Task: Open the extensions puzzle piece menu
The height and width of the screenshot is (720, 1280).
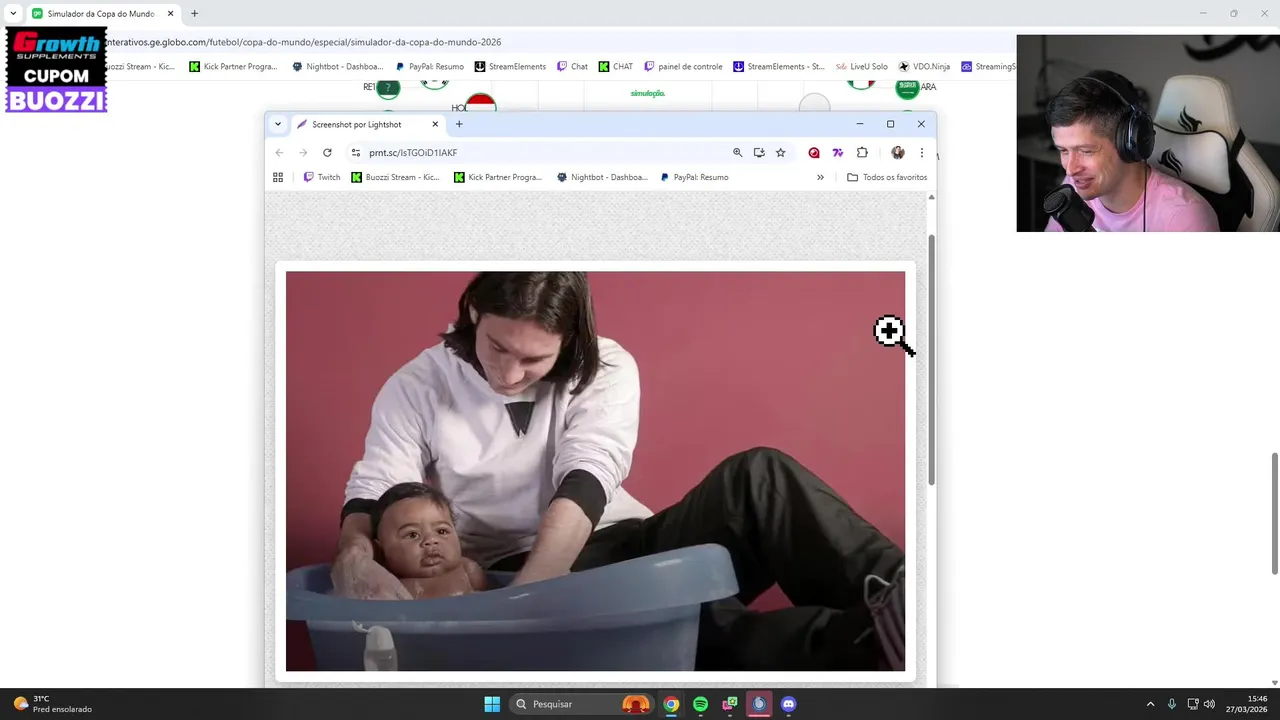Action: click(862, 153)
